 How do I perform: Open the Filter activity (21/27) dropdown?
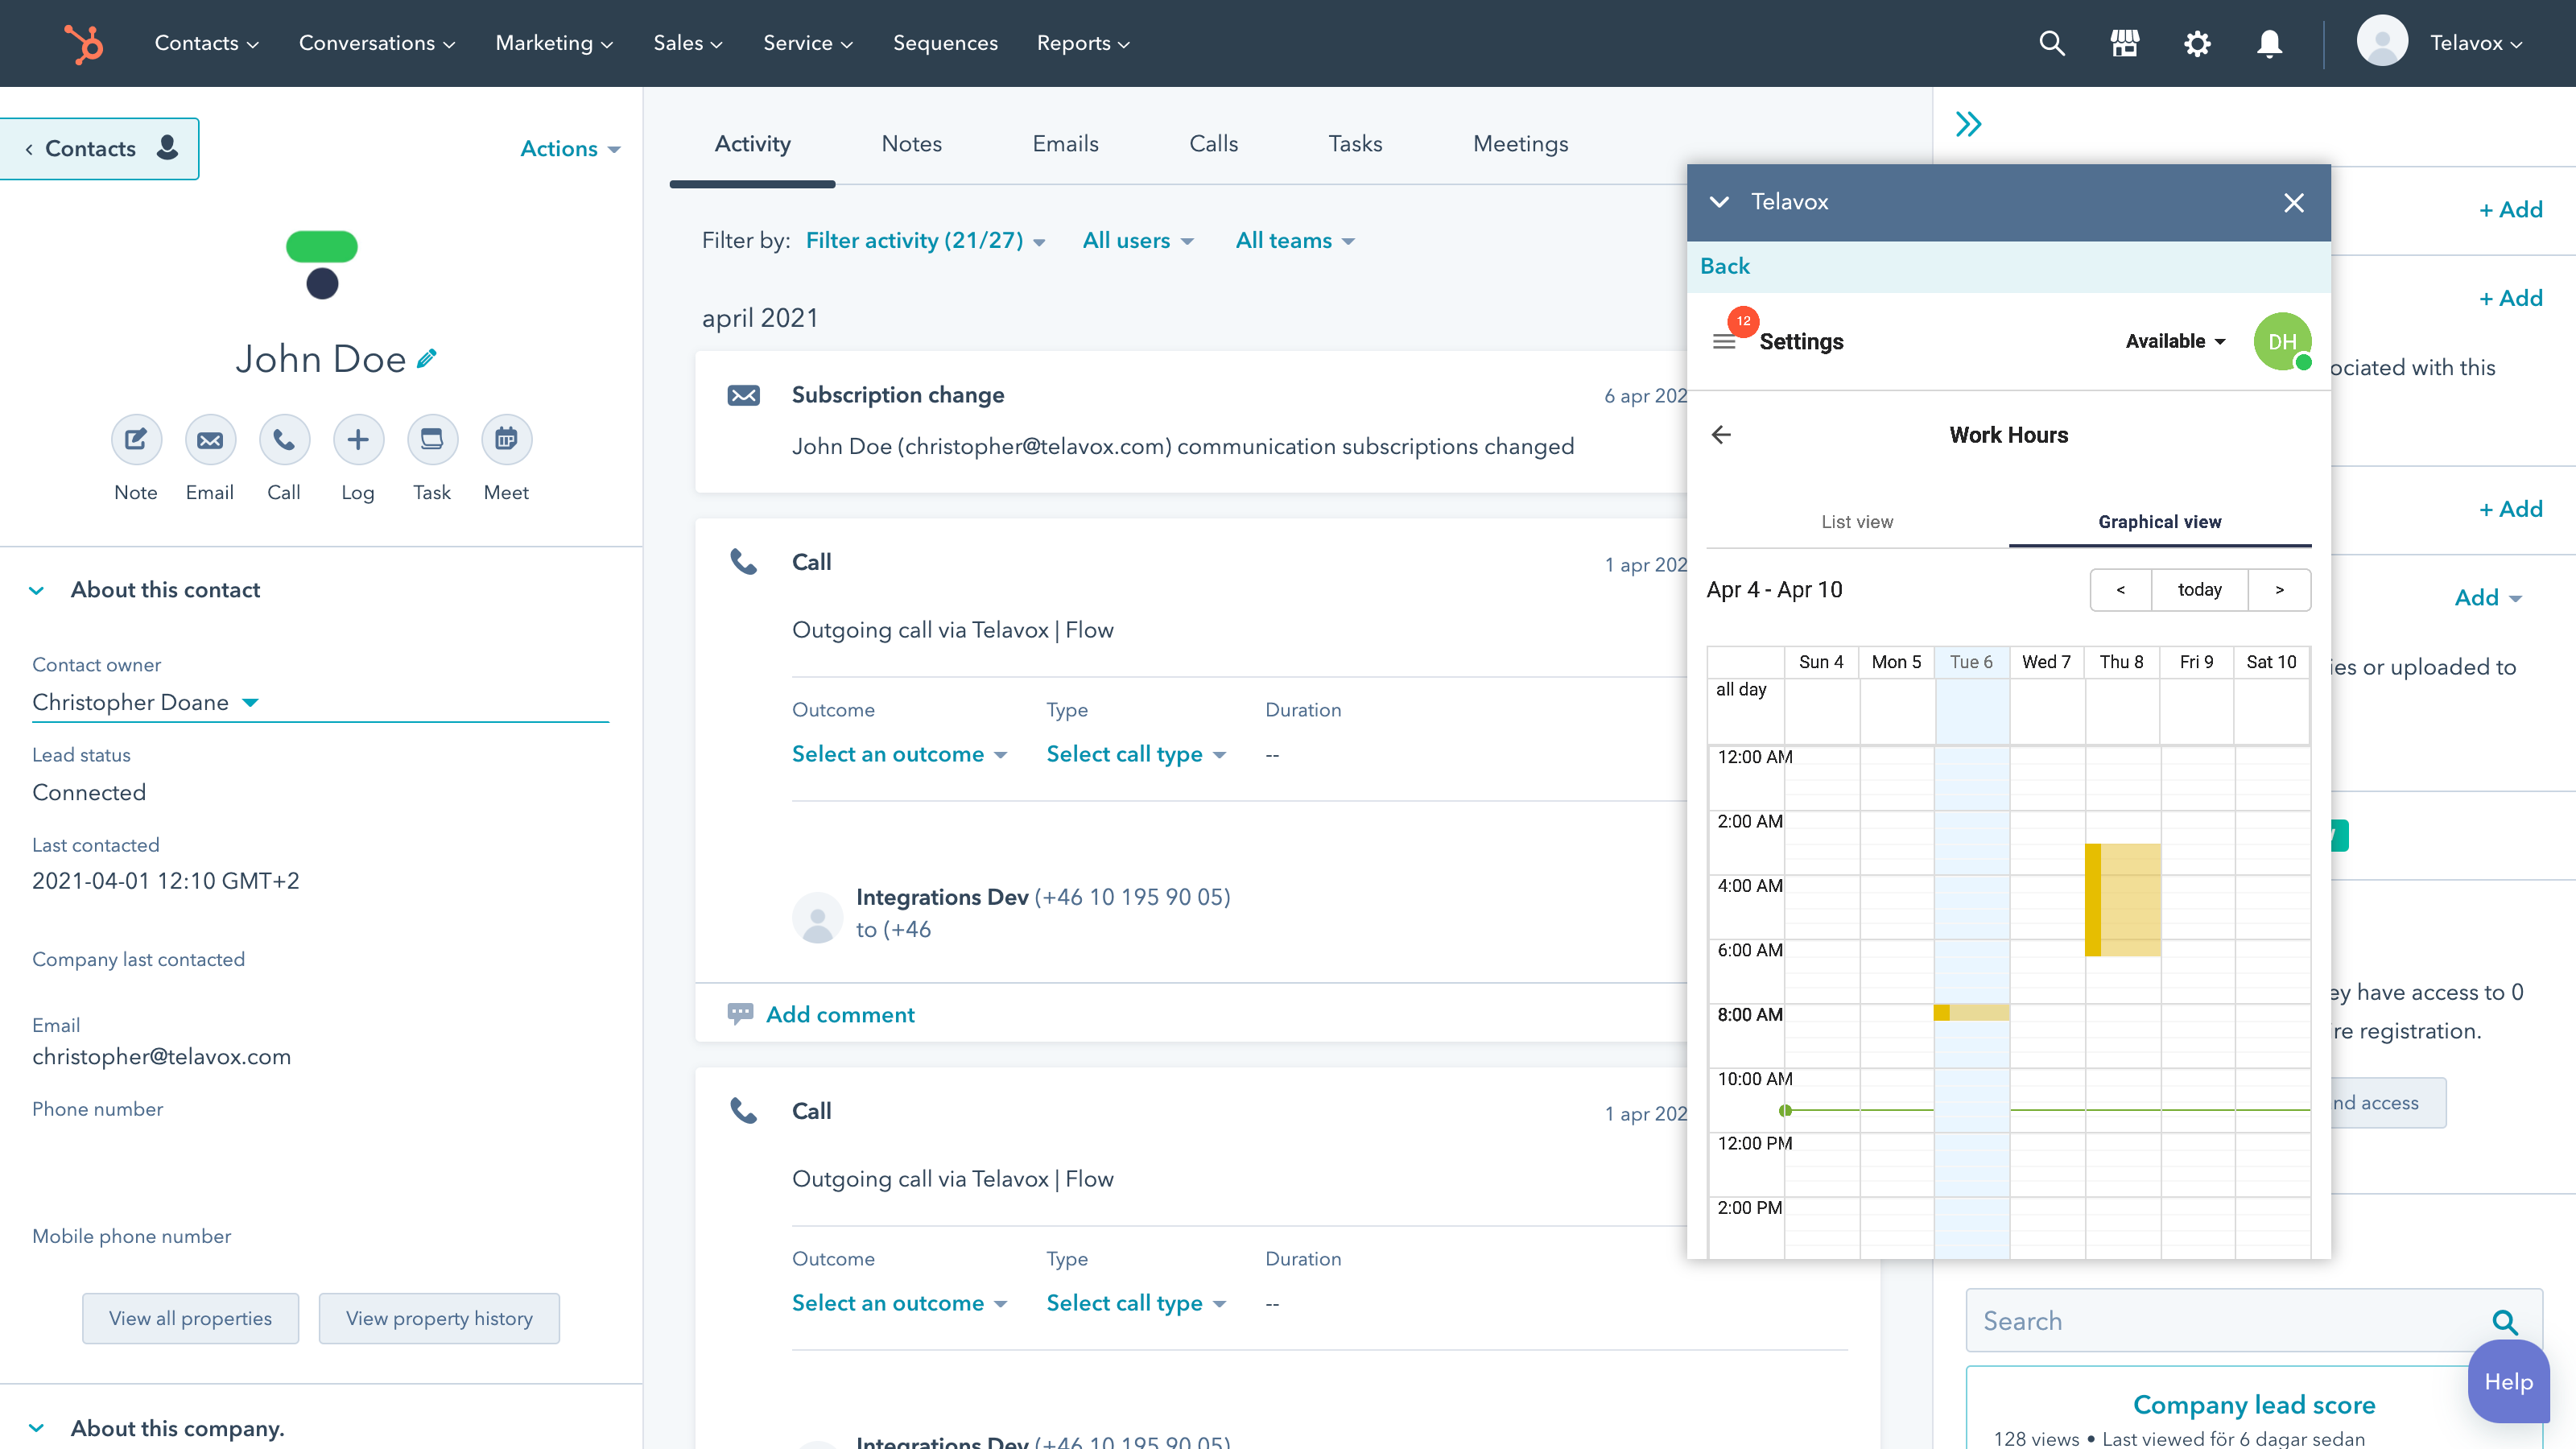pos(926,241)
